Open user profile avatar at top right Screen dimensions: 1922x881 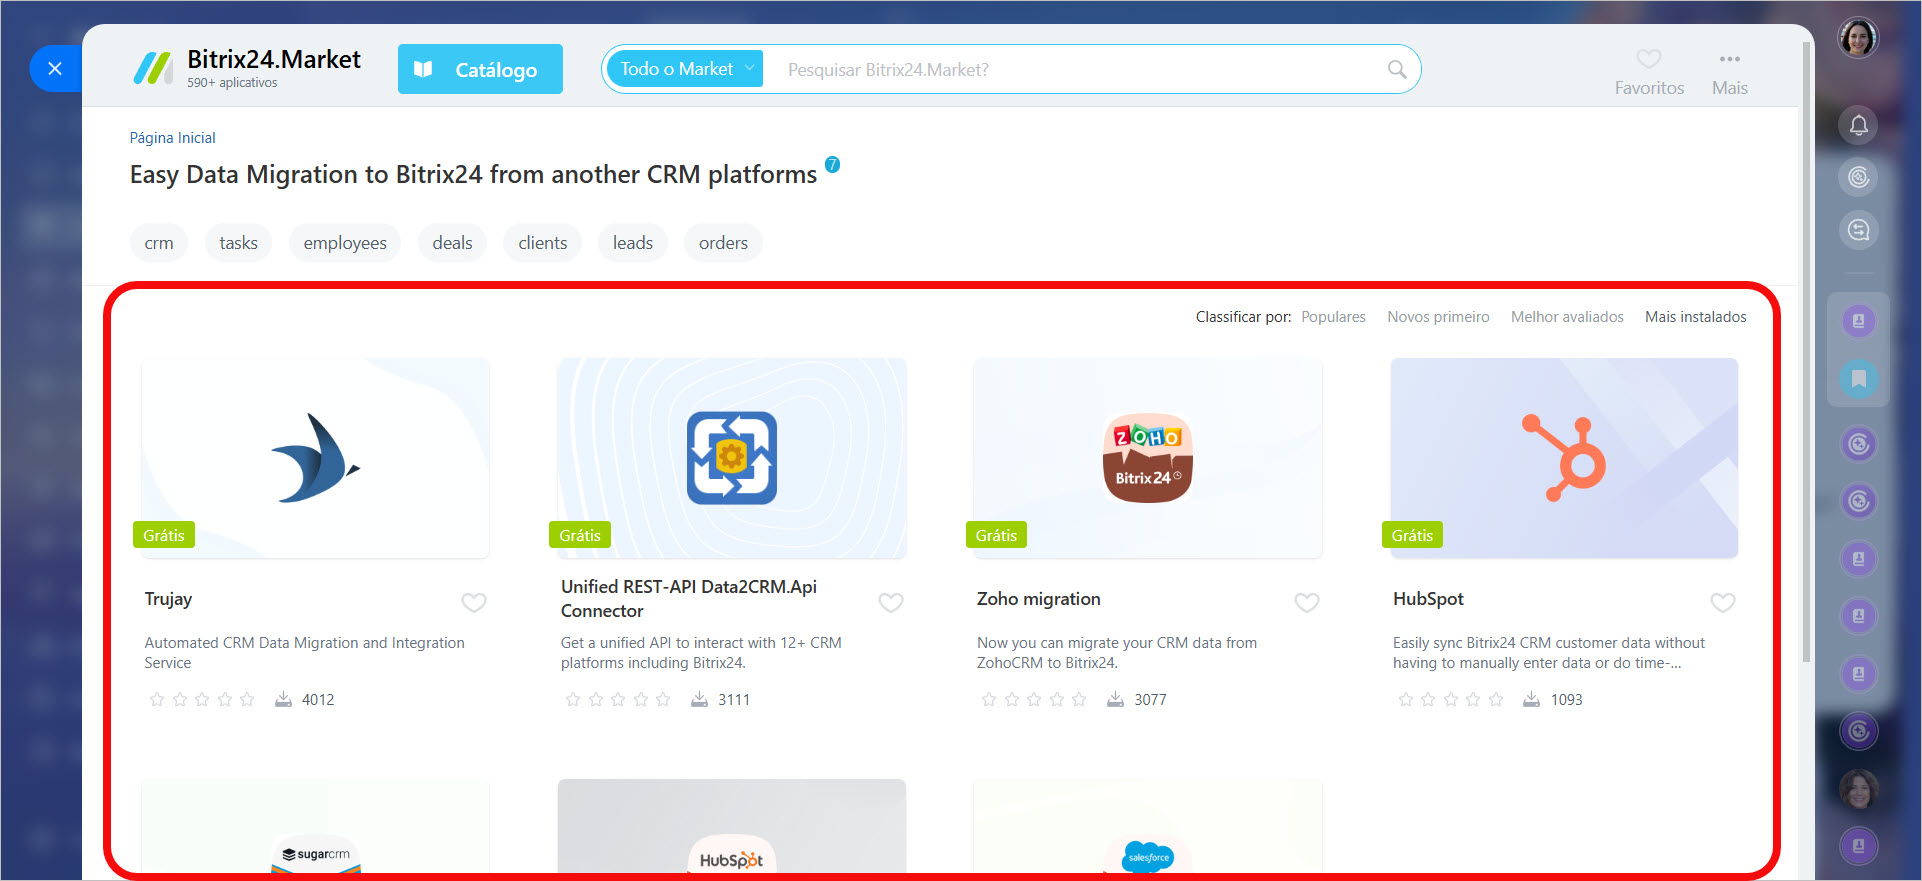click(1858, 39)
